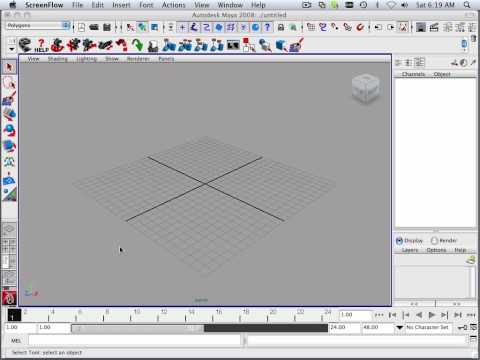
Task: Click the blue cube shelf icon
Action: tap(281, 45)
